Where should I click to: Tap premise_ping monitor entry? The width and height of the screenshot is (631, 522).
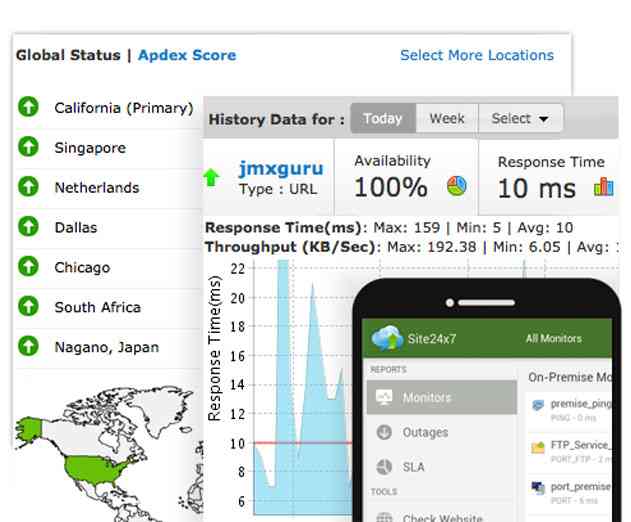[x=570, y=410]
